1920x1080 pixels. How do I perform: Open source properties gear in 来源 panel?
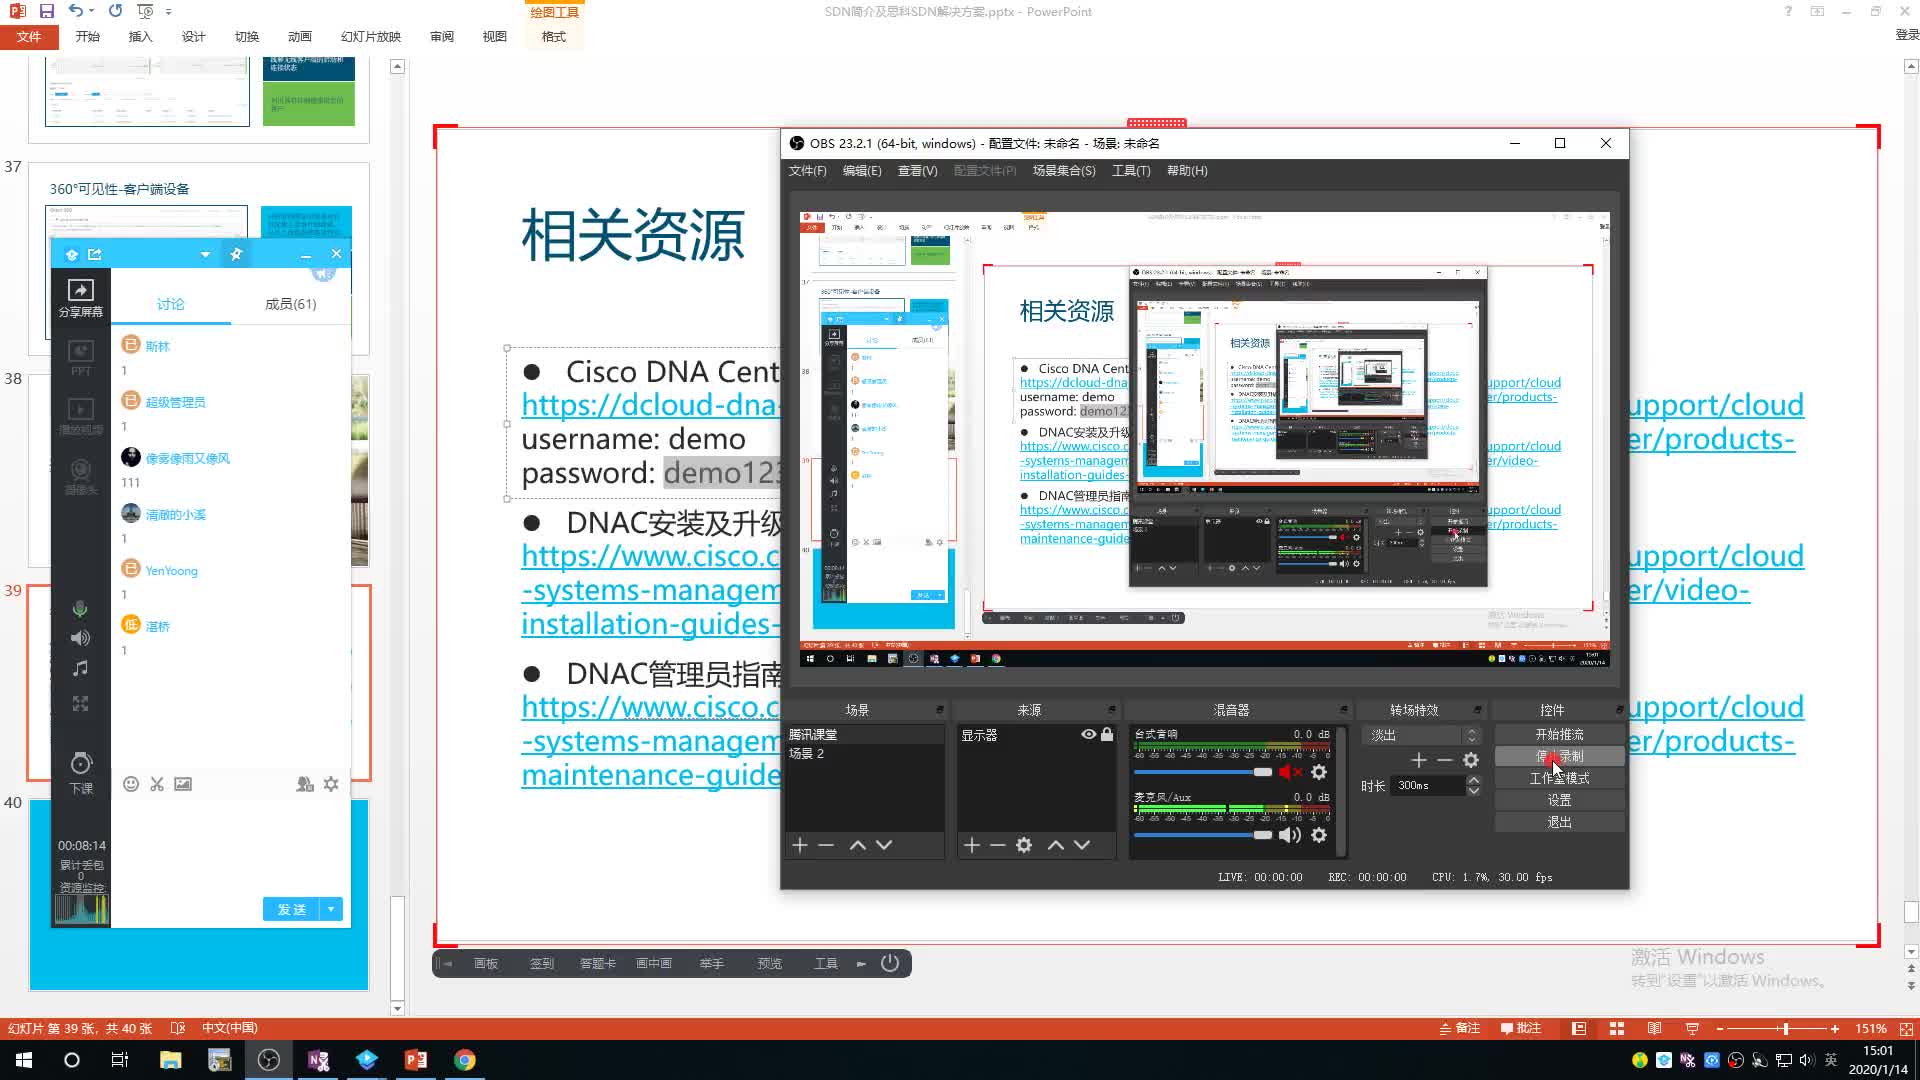pyautogui.click(x=1024, y=845)
